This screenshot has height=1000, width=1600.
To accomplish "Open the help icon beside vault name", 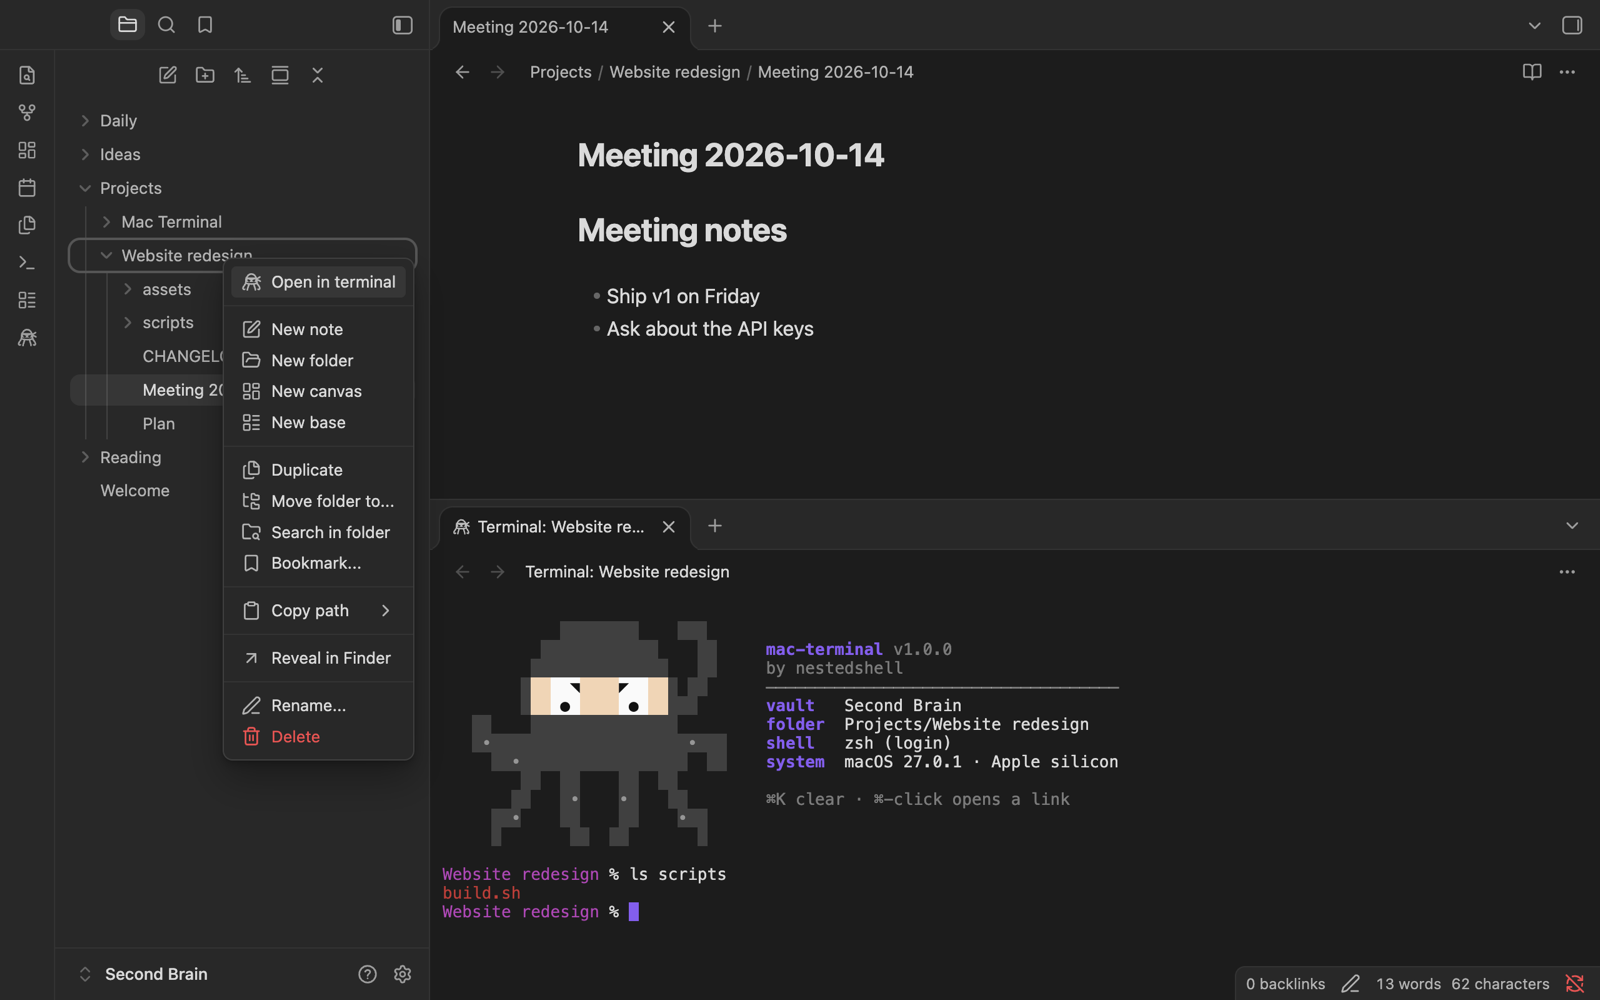I will (367, 974).
